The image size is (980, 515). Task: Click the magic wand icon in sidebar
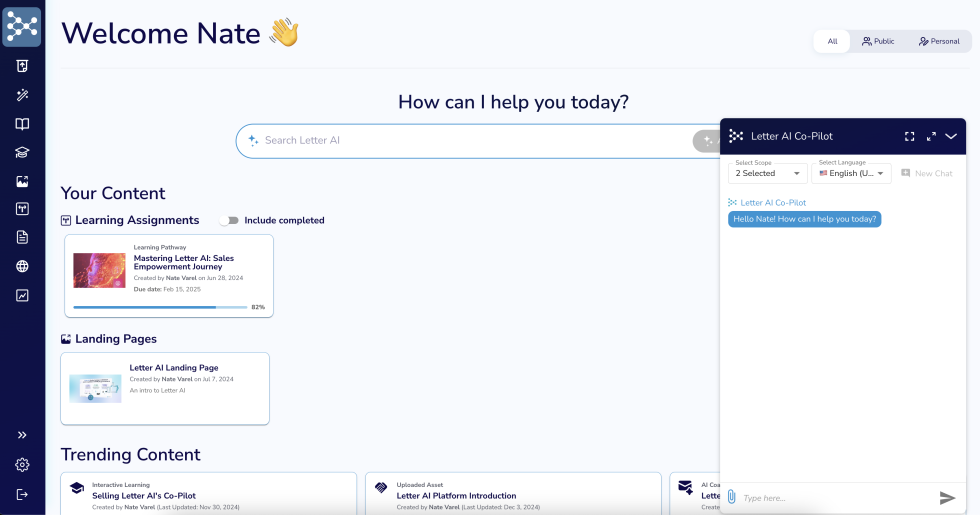tap(22, 95)
